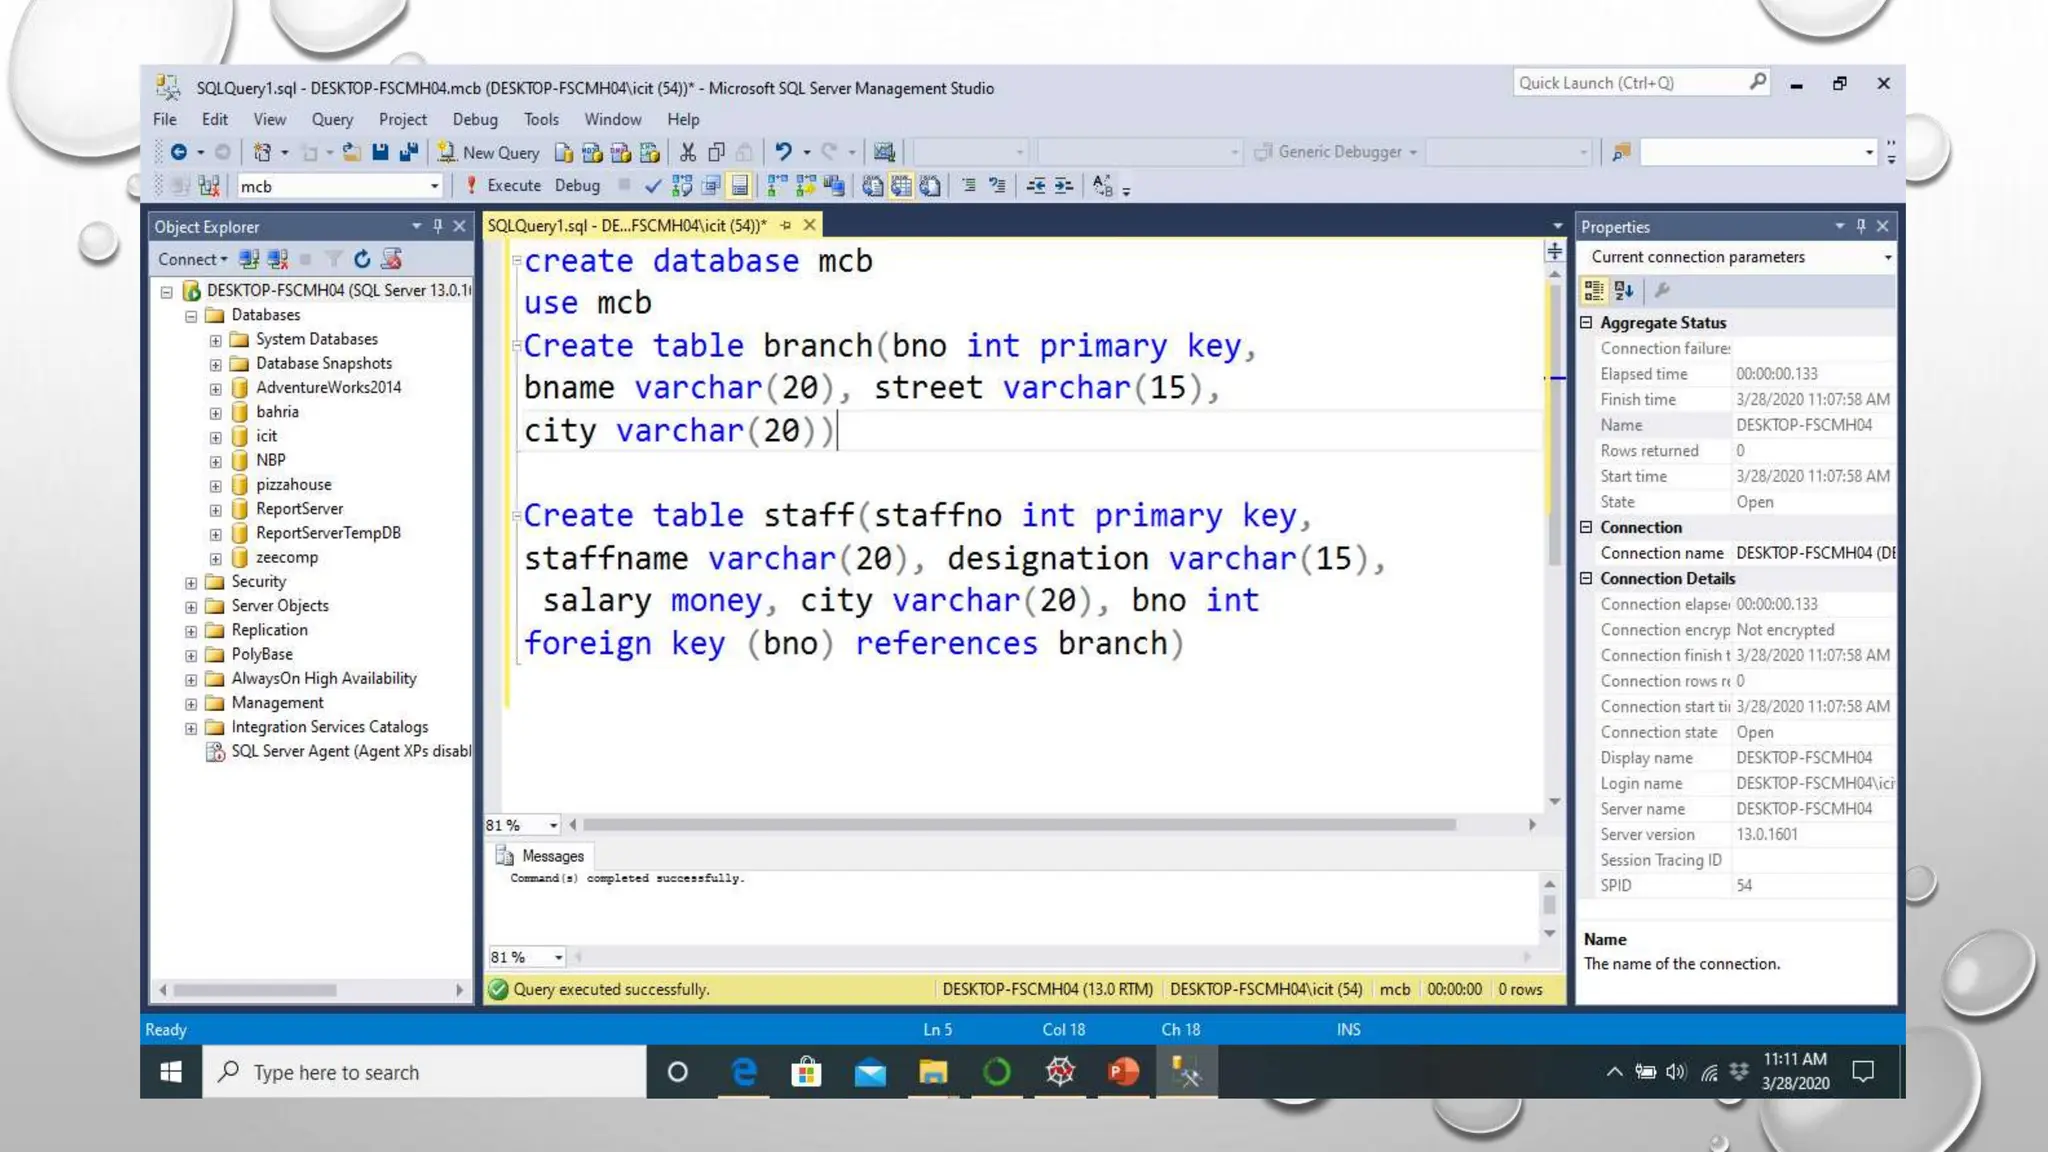Viewport: 2048px width, 1152px height.
Task: Select Results to File option
Action: click(930, 186)
